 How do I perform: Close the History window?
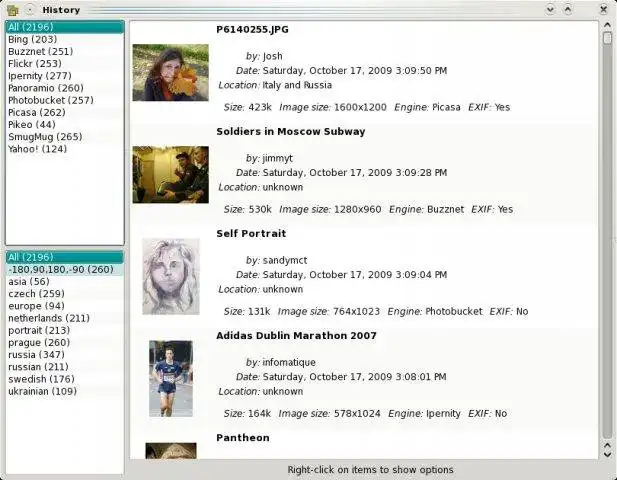coord(603,9)
